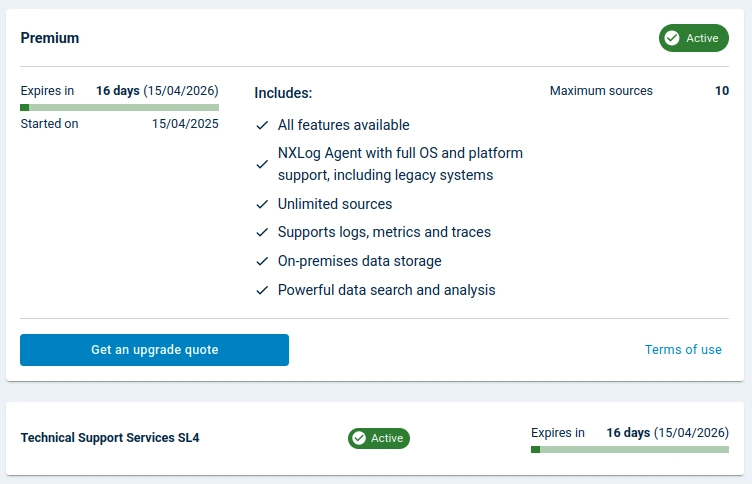Click the Technical Support expiry 16 days (15/04/2026)
This screenshot has height=484, width=752.
tap(668, 433)
